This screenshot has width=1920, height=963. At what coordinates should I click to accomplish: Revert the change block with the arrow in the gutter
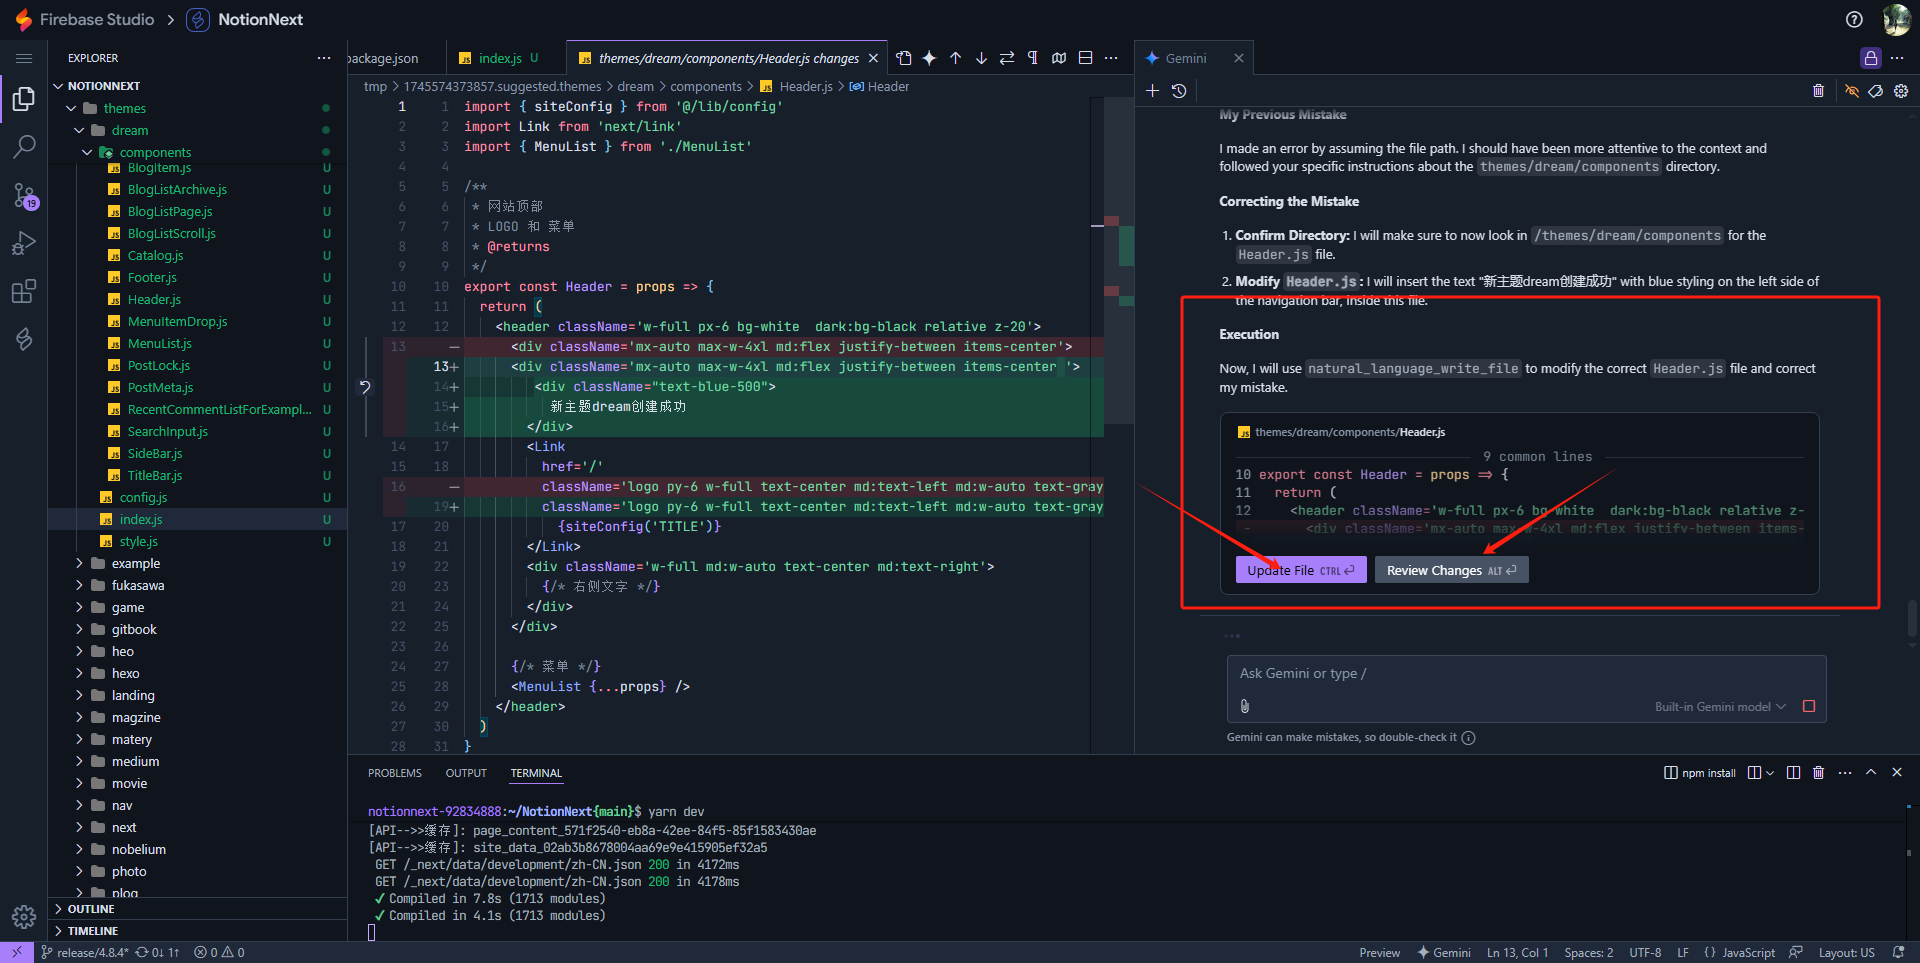coord(365,387)
